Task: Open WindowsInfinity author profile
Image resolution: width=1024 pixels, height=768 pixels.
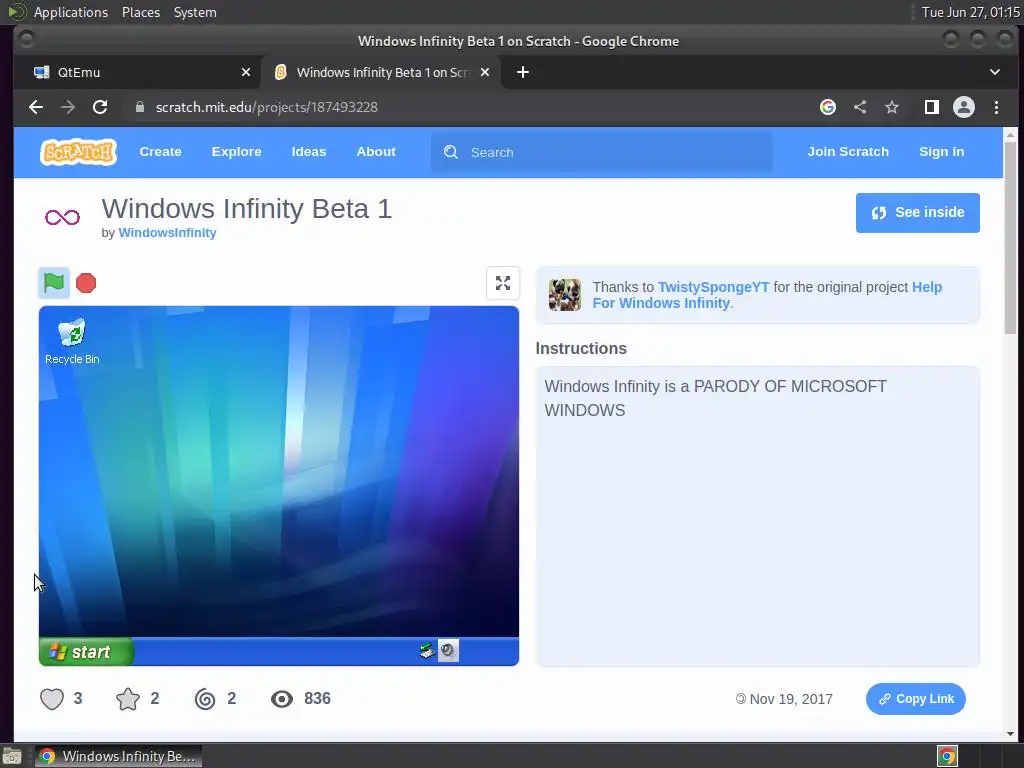Action: coord(167,232)
